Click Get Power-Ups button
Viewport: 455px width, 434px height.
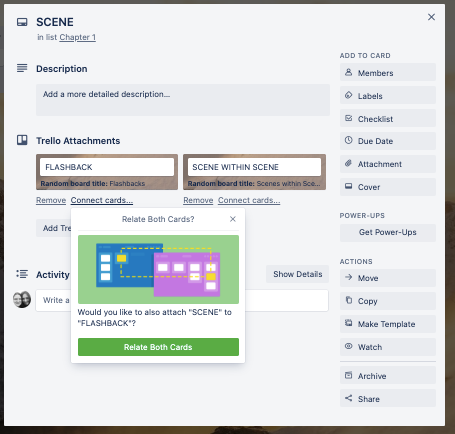[x=388, y=232]
